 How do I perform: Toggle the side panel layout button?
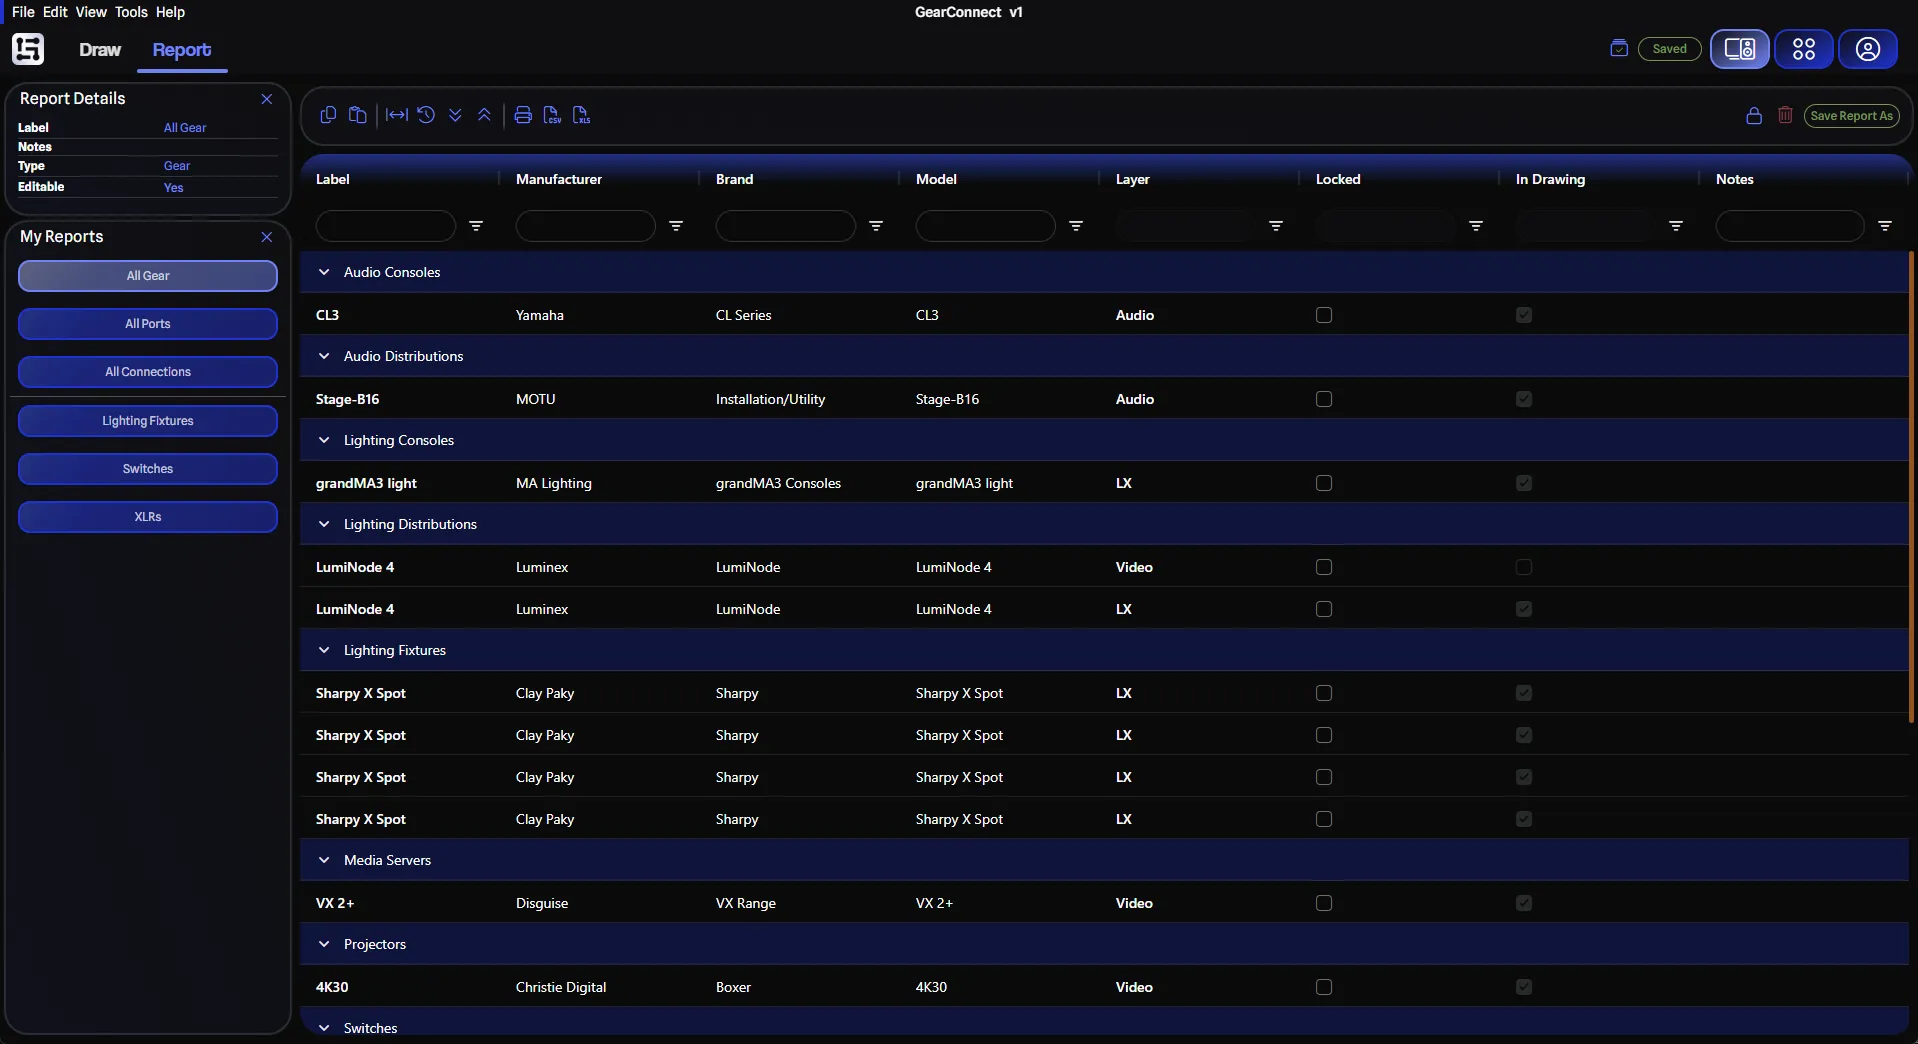coord(1740,49)
